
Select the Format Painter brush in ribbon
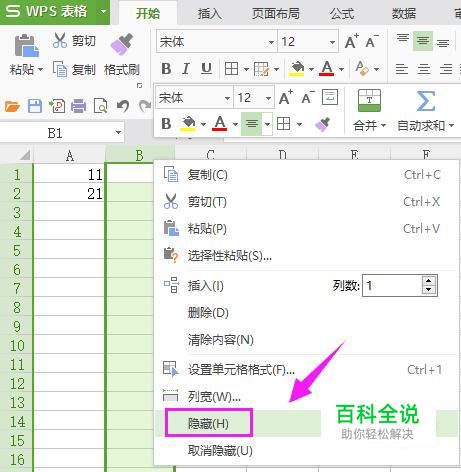click(122, 44)
